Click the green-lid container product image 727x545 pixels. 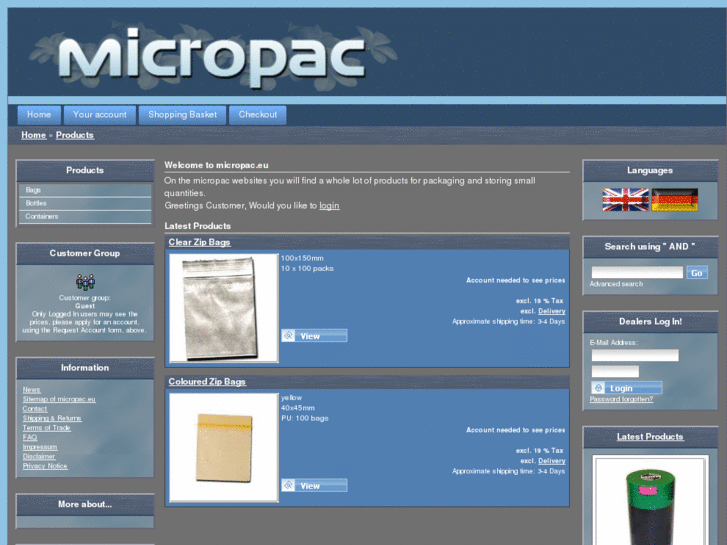pos(650,500)
